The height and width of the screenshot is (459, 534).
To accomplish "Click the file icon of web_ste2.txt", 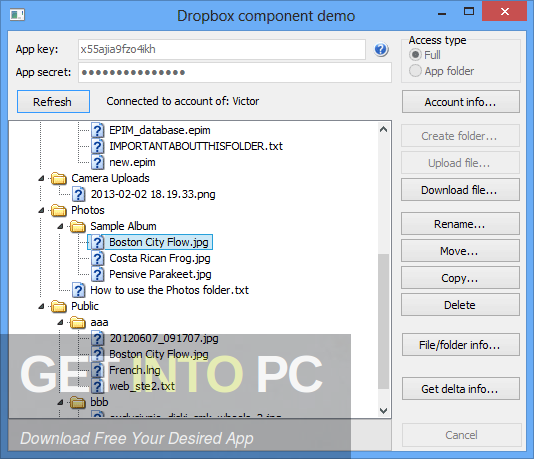I will coord(98,386).
